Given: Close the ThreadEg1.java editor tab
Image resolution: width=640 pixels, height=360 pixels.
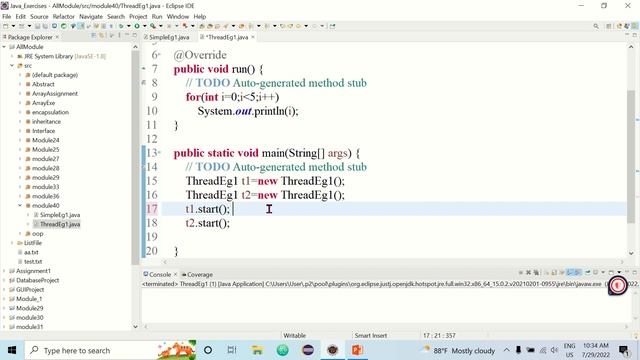Looking at the screenshot, I should (x=253, y=37).
